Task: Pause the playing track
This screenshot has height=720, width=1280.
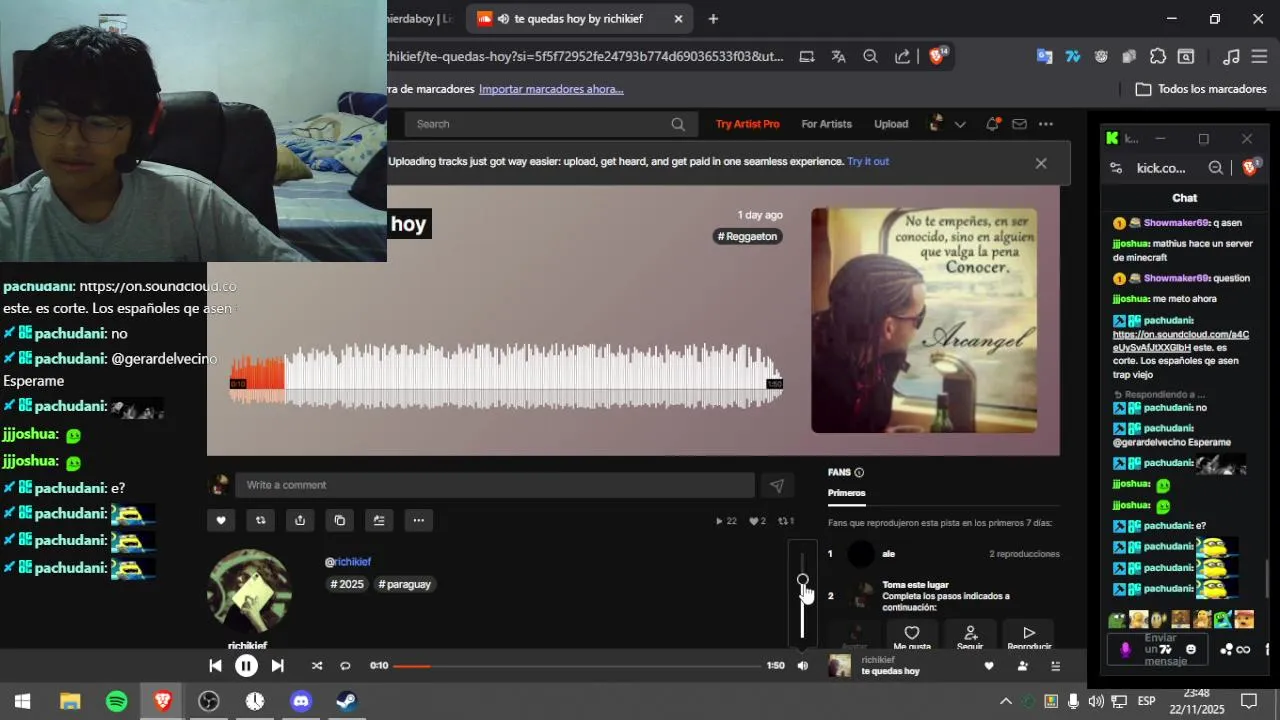Action: [x=246, y=666]
